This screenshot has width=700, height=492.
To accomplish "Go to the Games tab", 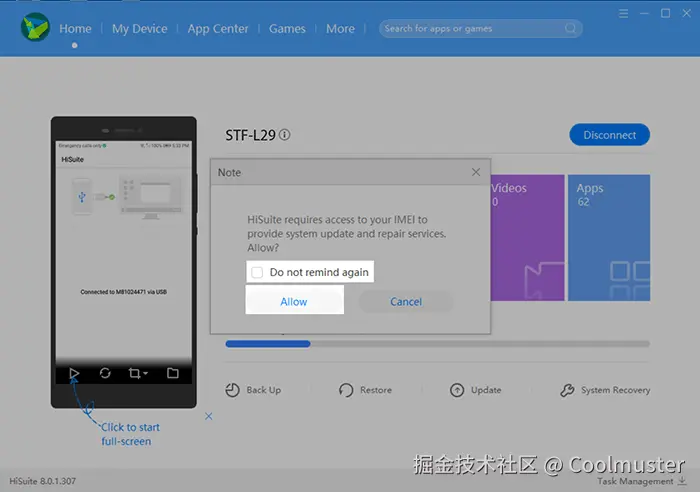I will [287, 29].
